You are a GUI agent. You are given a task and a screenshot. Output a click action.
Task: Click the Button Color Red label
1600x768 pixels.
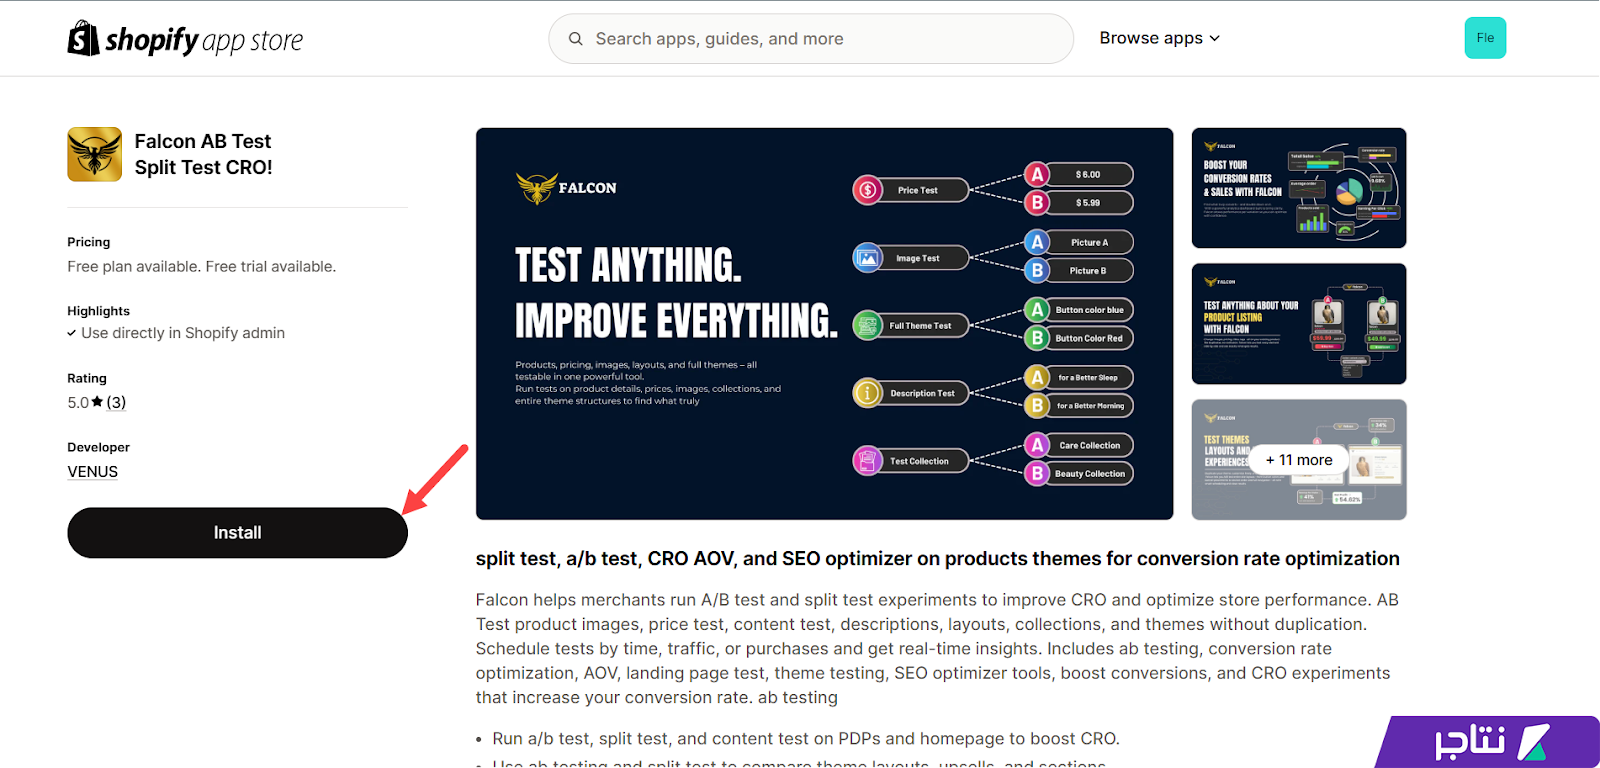coord(1089,338)
